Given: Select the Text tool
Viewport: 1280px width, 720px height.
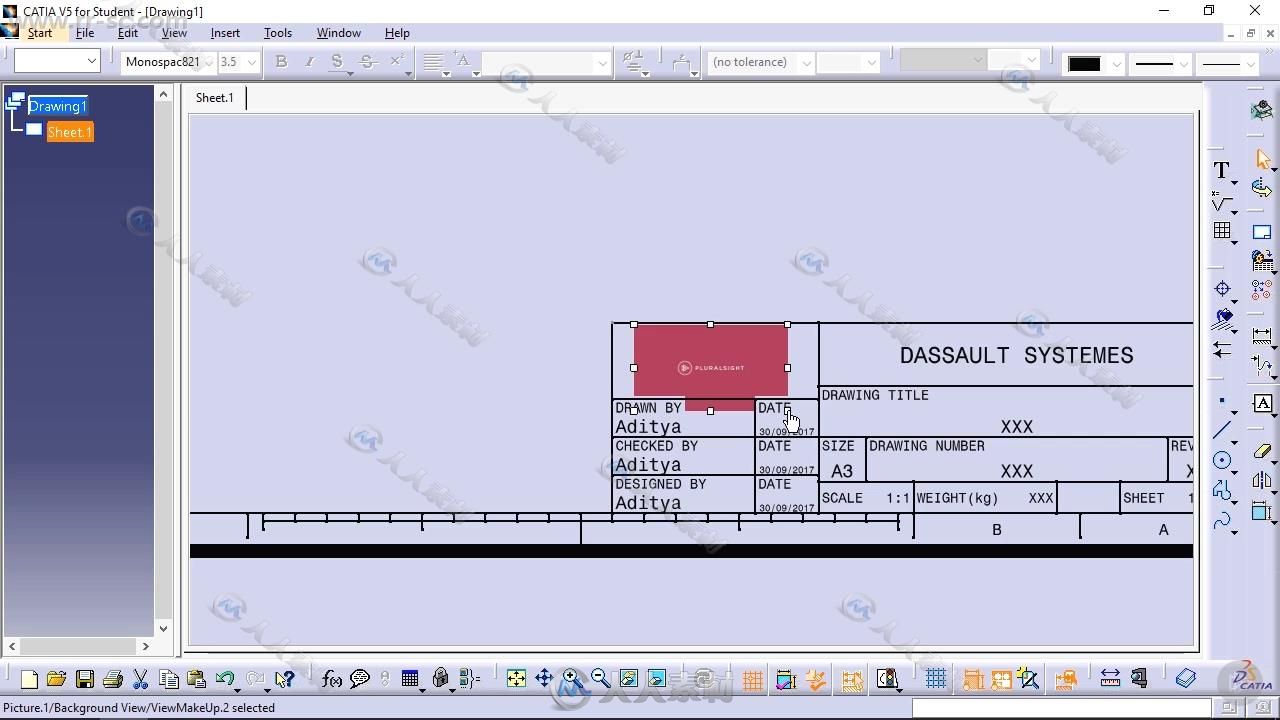Looking at the screenshot, I should (x=1221, y=171).
